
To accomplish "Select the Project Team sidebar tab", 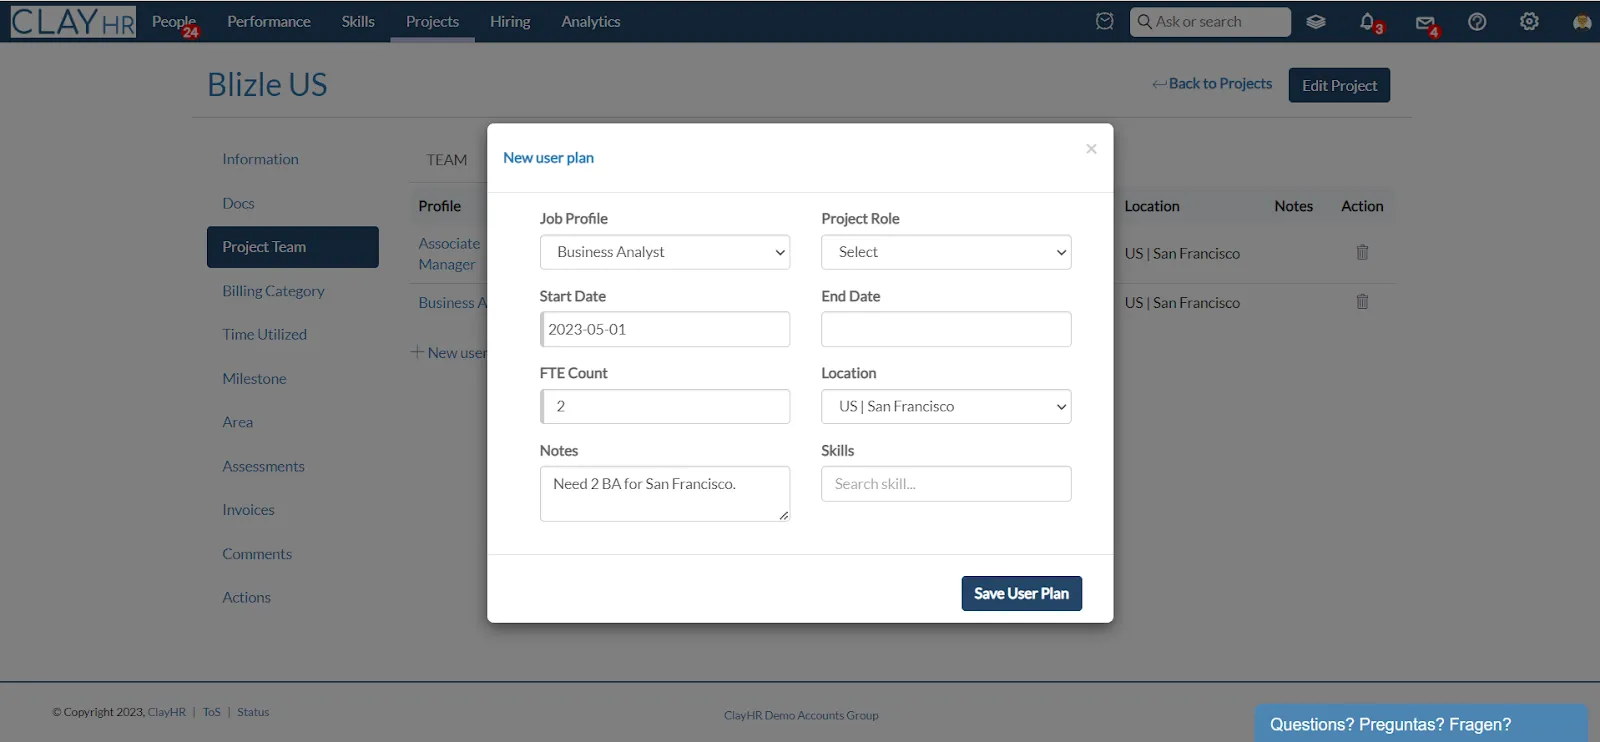I will click(x=293, y=247).
